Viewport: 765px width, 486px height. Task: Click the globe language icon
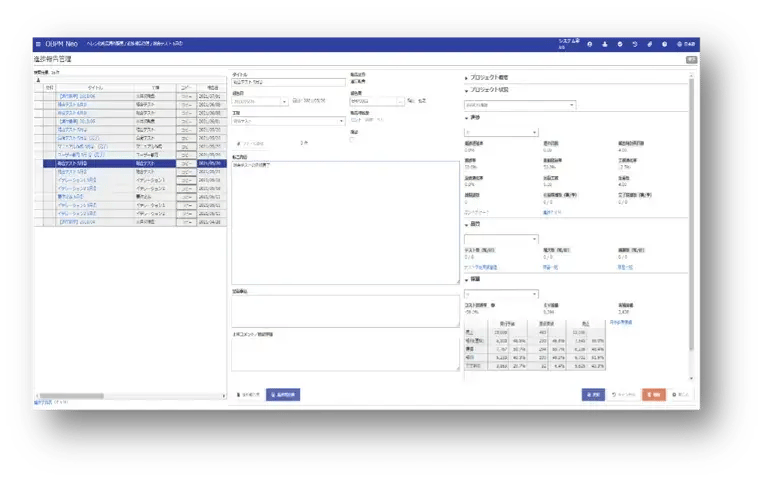[680, 44]
